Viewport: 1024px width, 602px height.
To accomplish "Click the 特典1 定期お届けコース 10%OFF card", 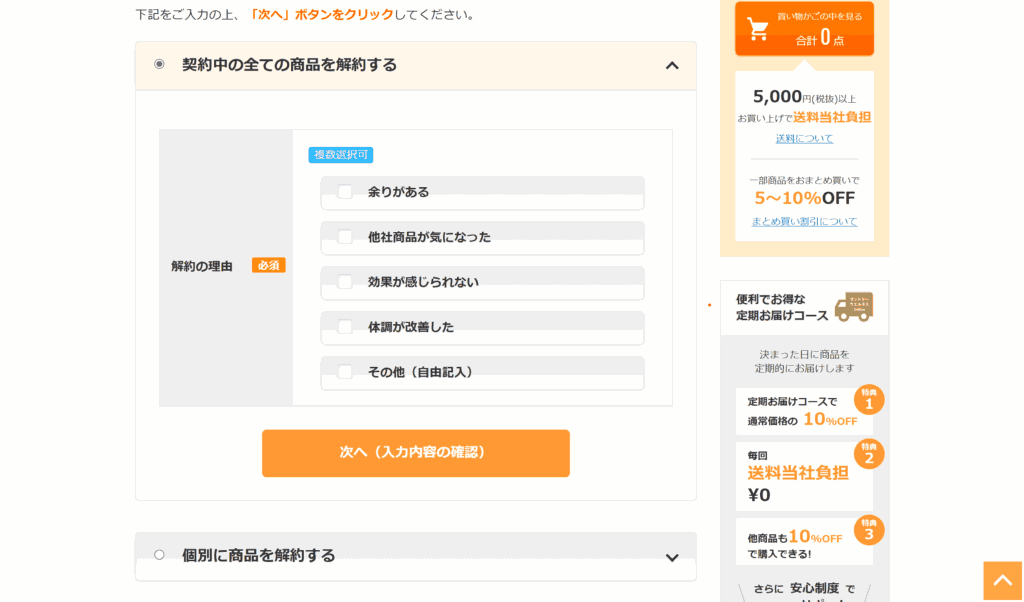I will click(x=804, y=411).
